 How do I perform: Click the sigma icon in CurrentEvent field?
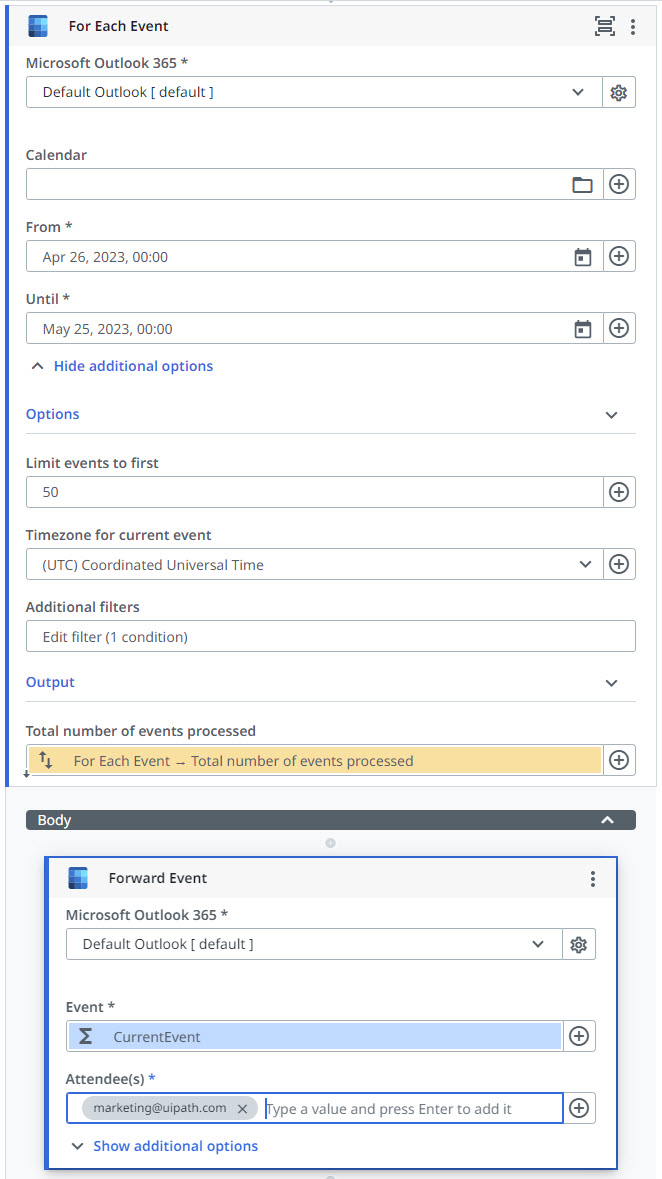coord(86,1036)
